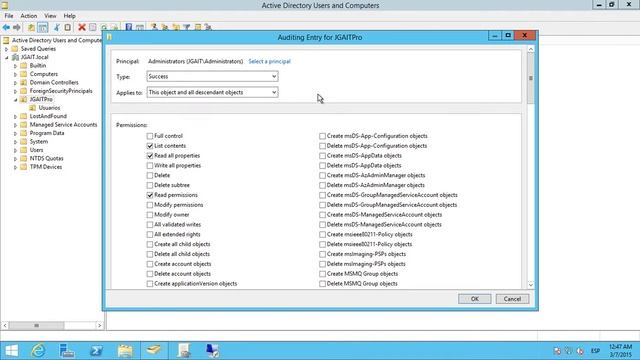Viewport: 640px width, 360px height.
Task: Click the blue Help icon in toolbar
Action: tap(129, 27)
